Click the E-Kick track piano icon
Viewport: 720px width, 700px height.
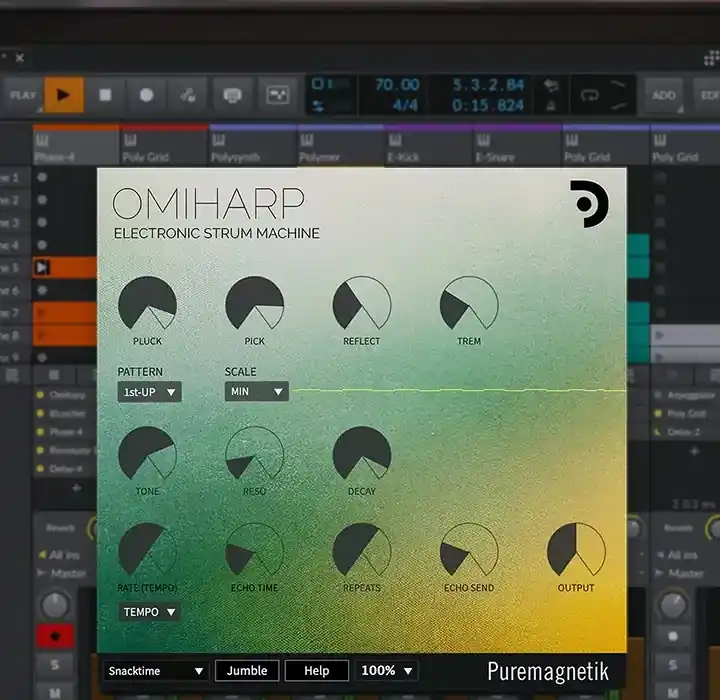click(x=395, y=139)
